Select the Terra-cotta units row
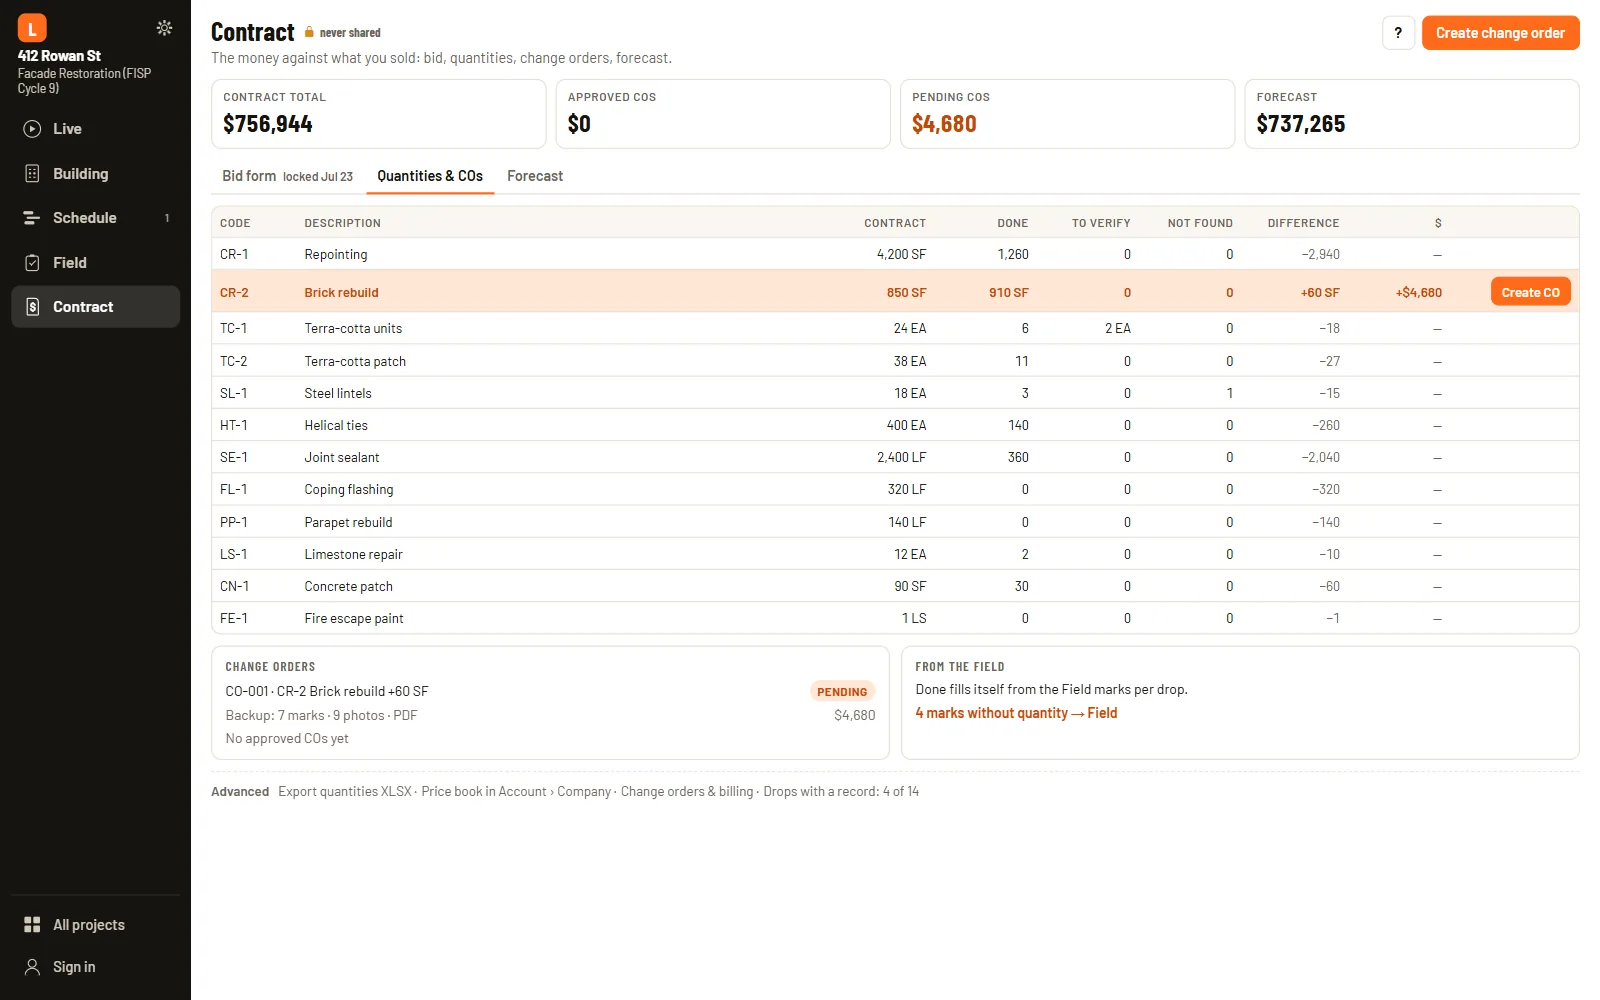The height and width of the screenshot is (1000, 1600). click(895, 328)
